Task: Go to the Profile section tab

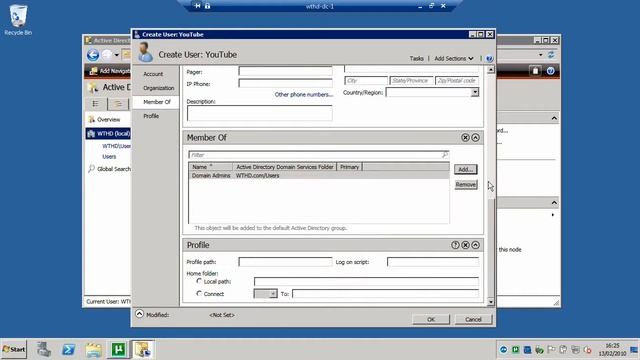Action: [x=151, y=116]
